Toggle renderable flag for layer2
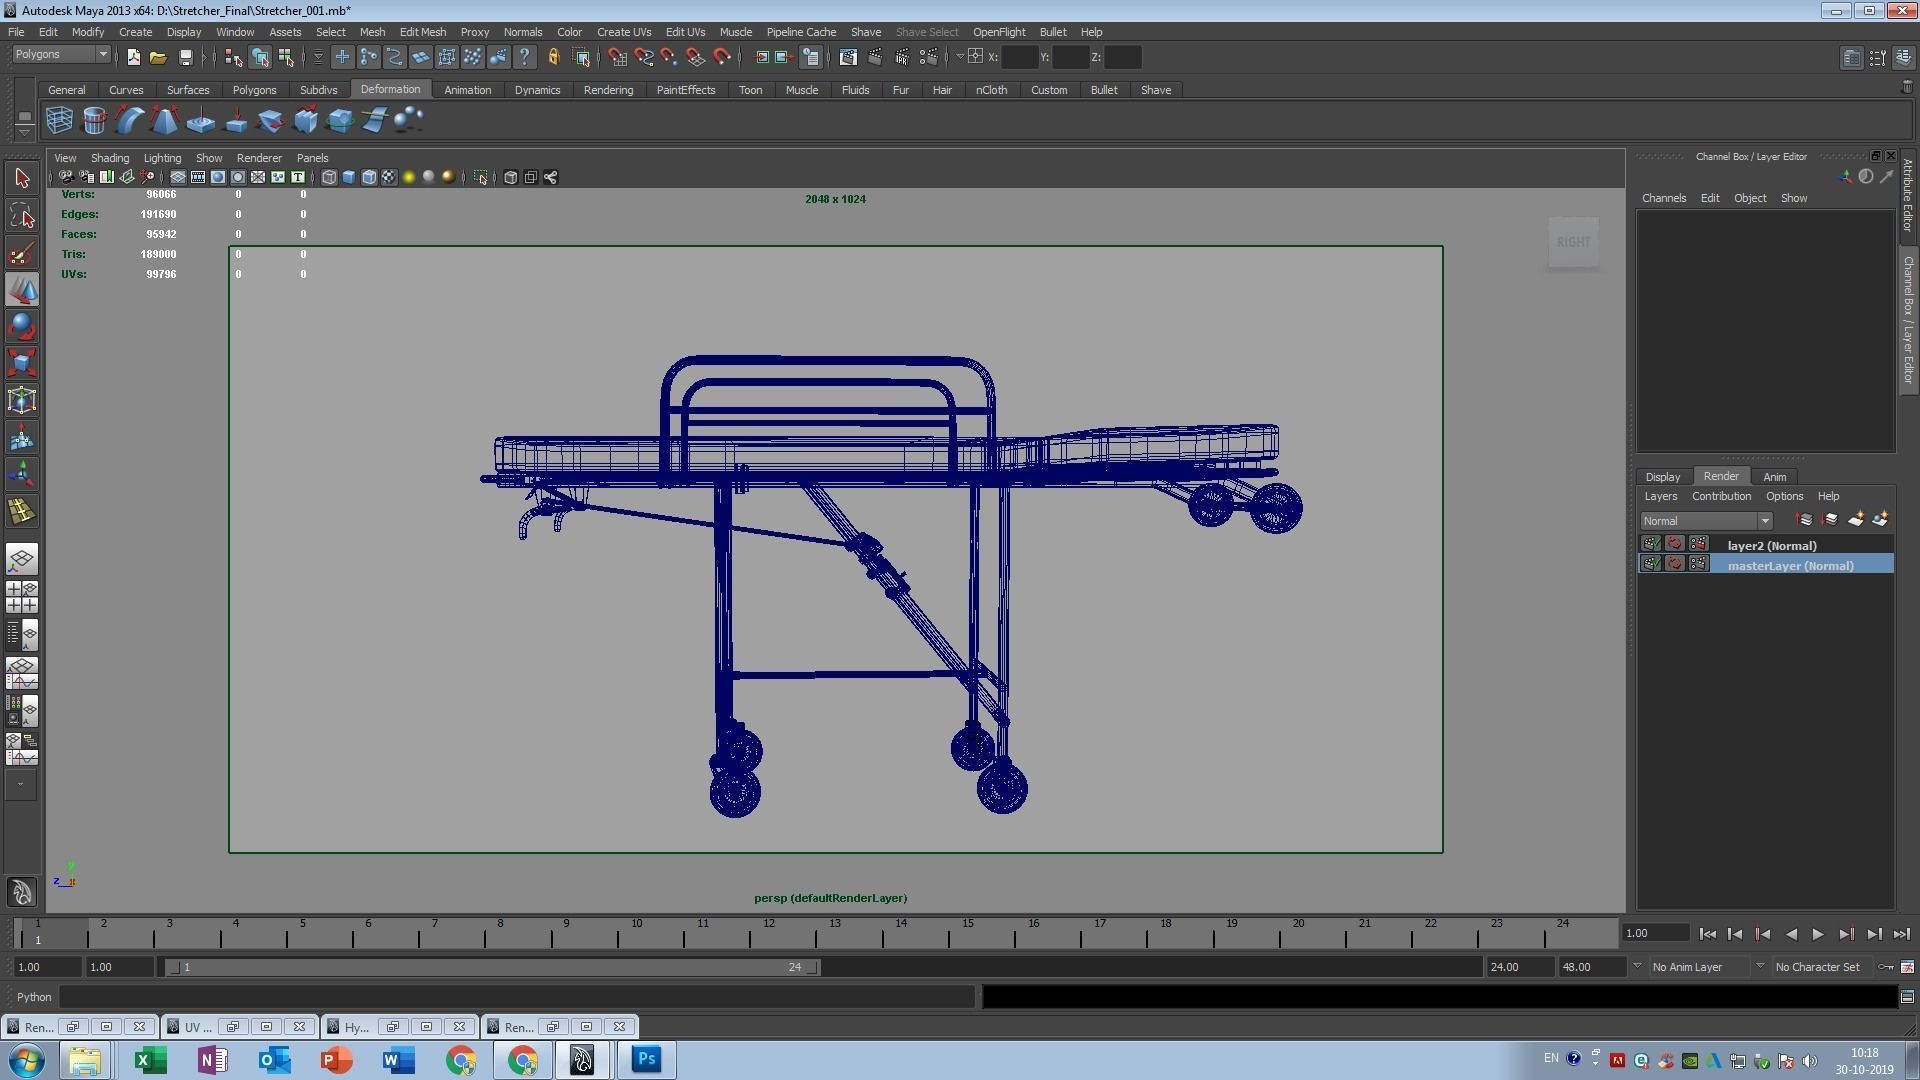The height and width of the screenshot is (1080, 1920). pyautogui.click(x=1651, y=544)
